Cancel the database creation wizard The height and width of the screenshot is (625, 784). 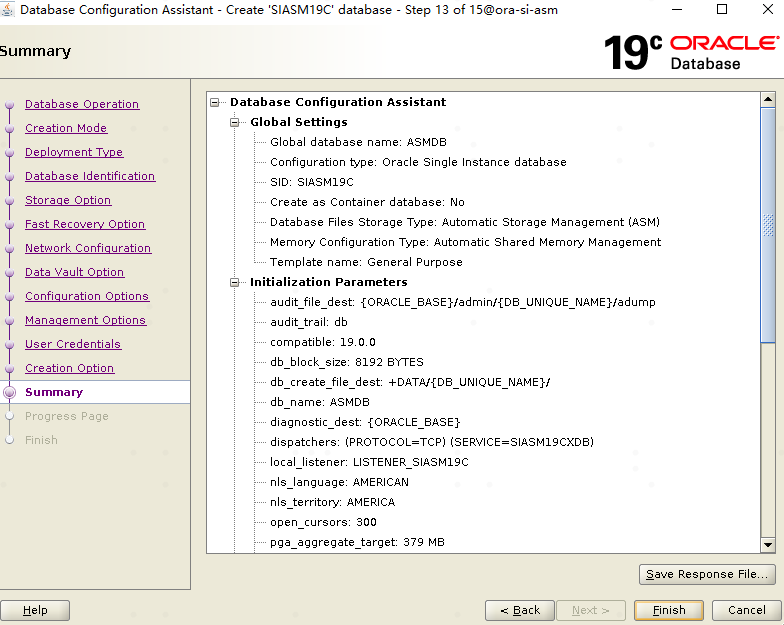(x=746, y=610)
